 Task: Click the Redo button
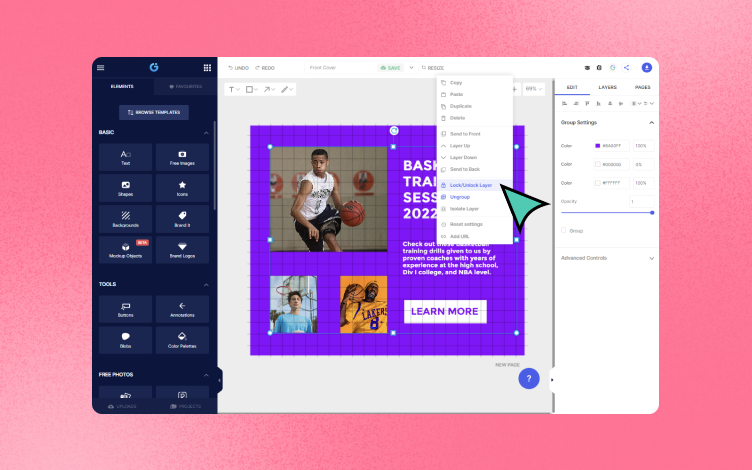click(x=265, y=68)
